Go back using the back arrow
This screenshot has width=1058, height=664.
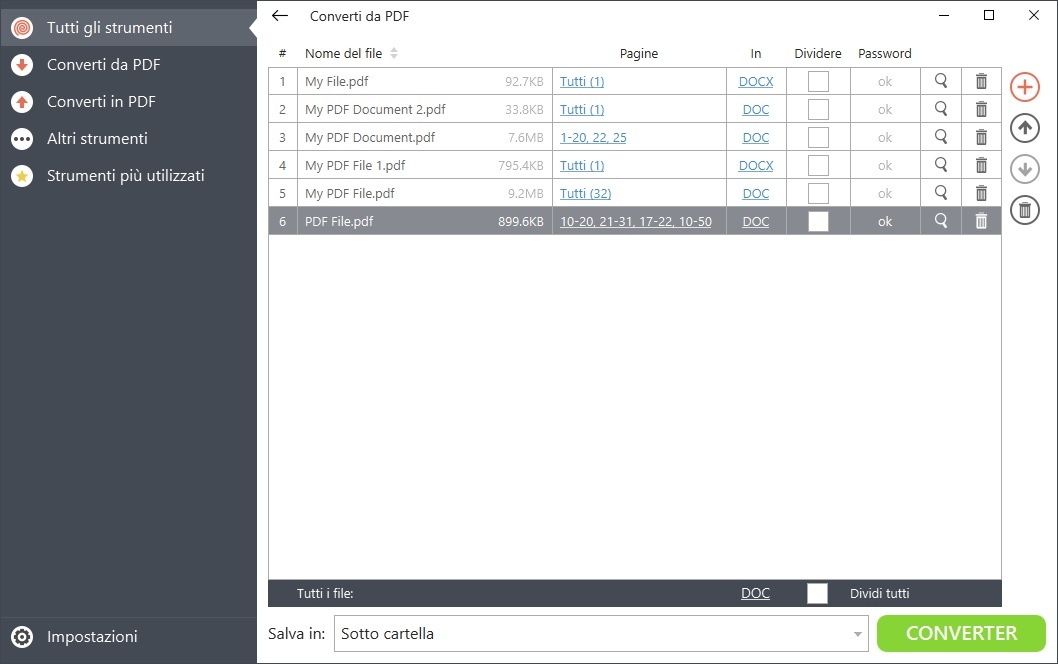[x=279, y=16]
